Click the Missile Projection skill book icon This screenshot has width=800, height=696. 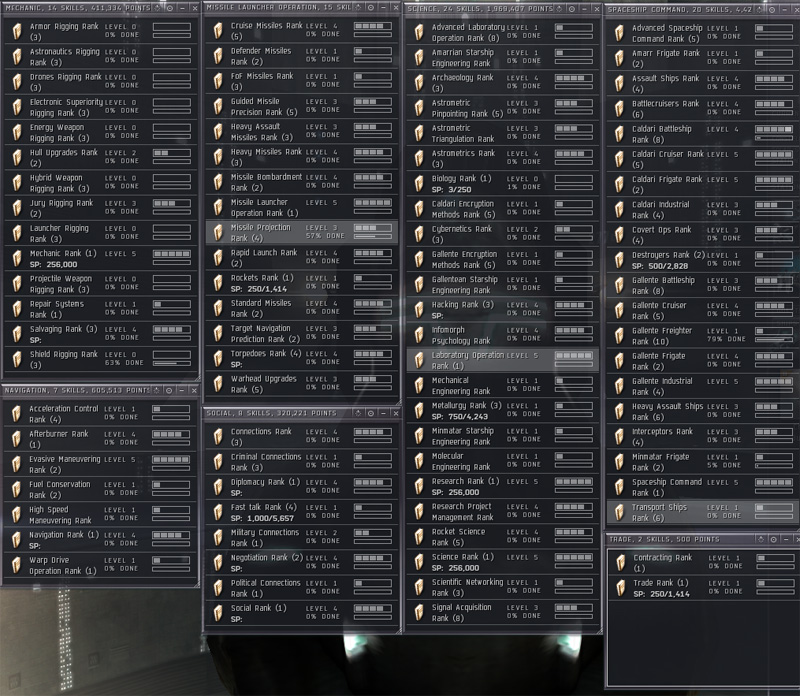(x=218, y=232)
